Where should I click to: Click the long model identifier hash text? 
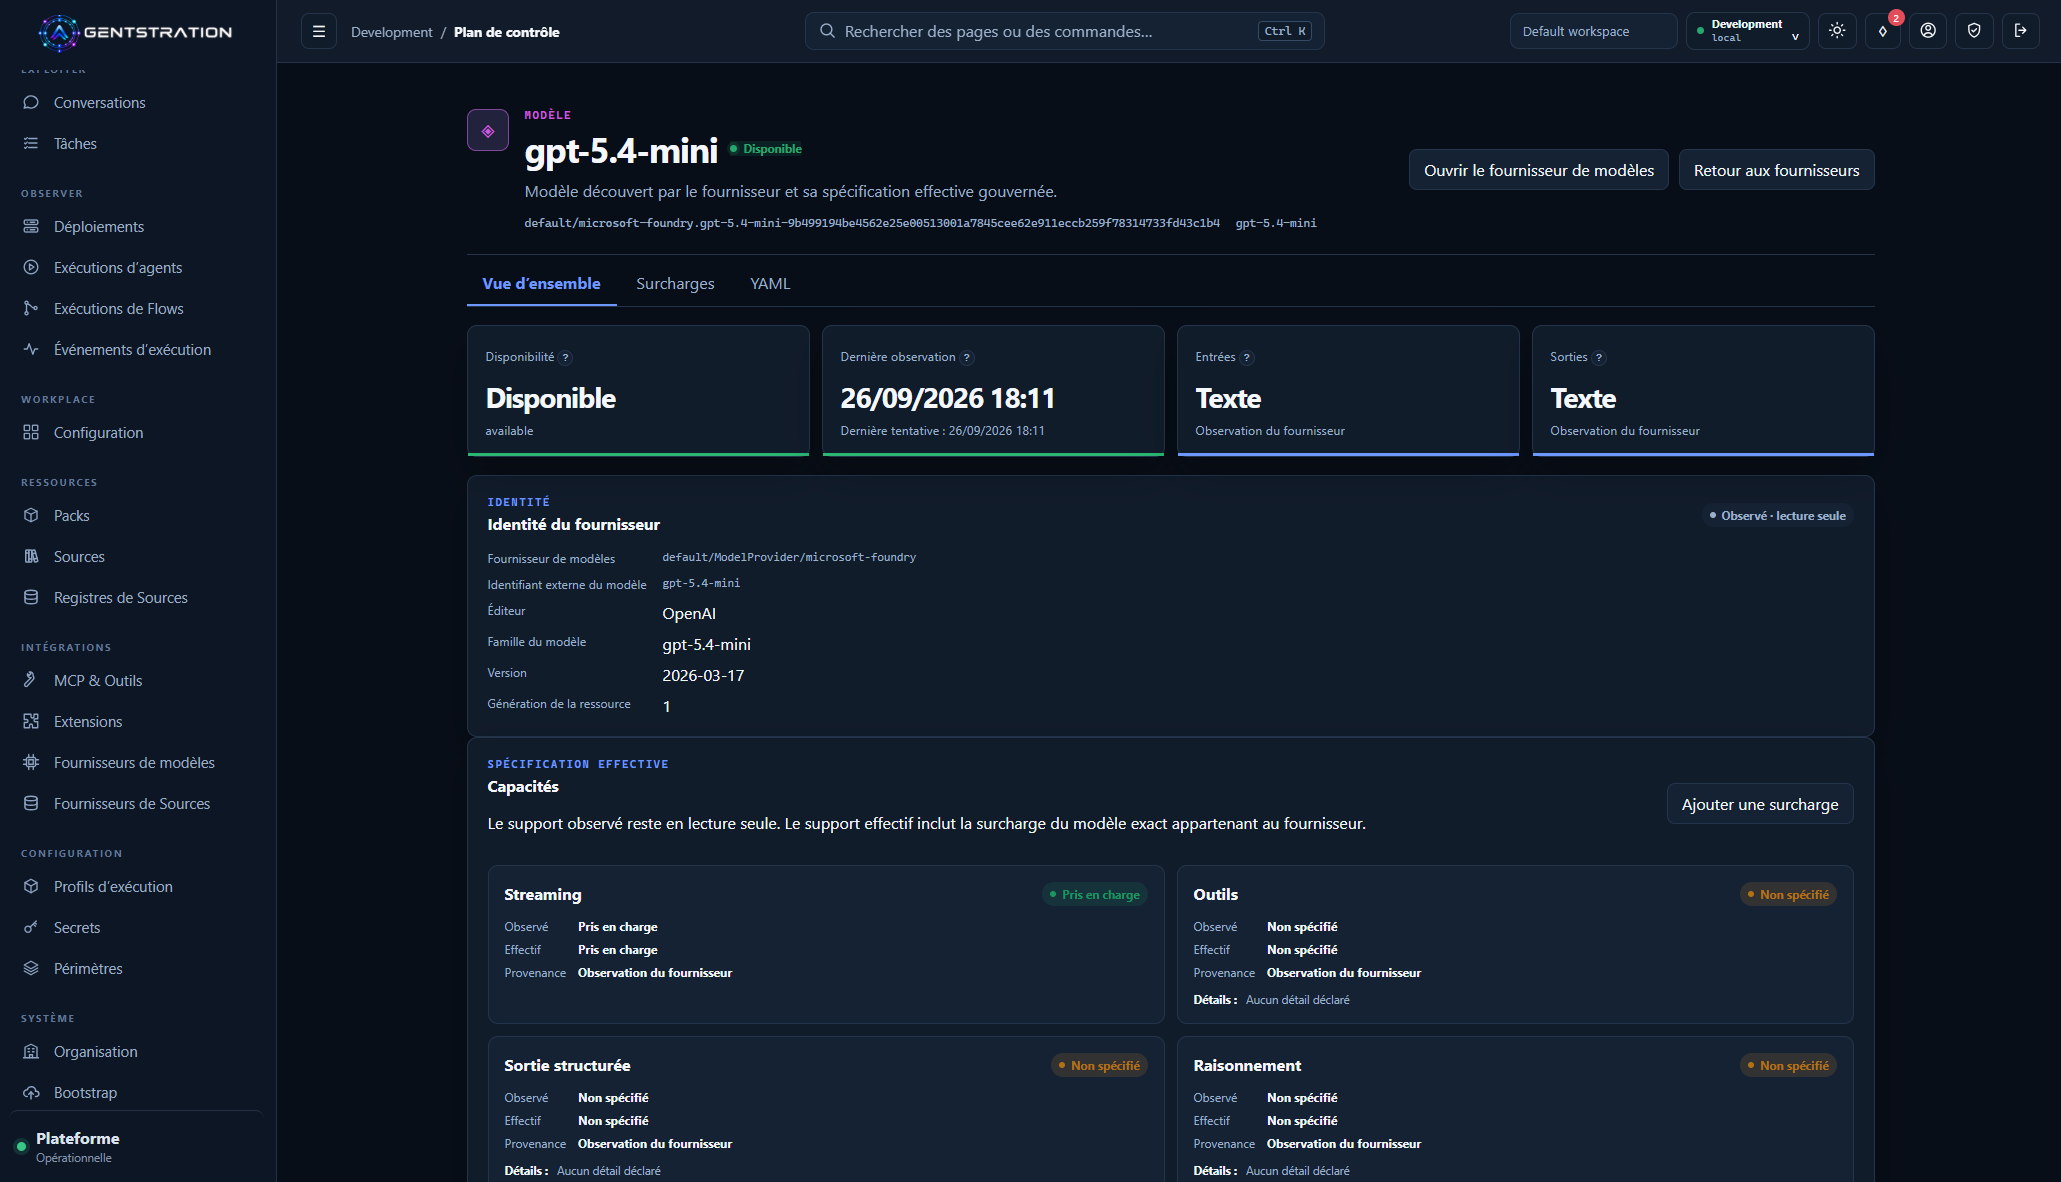click(x=872, y=223)
